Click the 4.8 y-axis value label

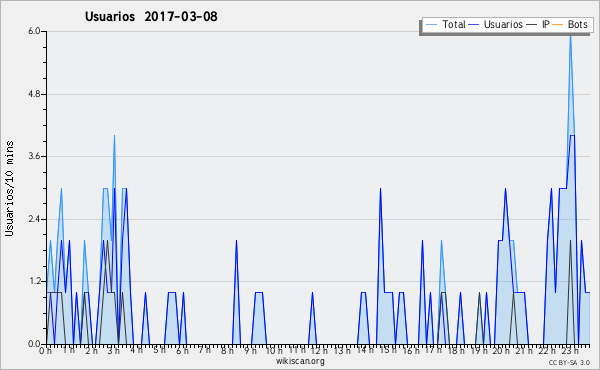click(x=34, y=94)
